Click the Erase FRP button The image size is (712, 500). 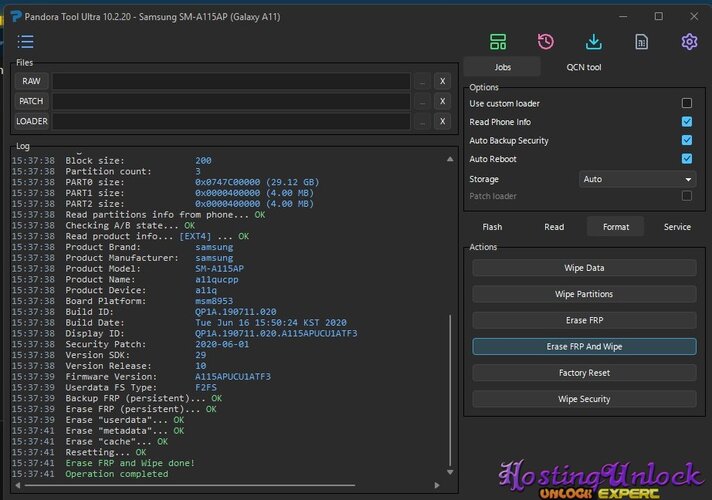(584, 321)
